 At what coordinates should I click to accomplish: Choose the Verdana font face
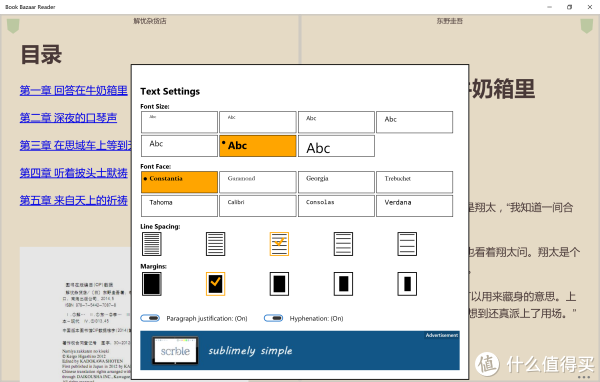(x=414, y=206)
